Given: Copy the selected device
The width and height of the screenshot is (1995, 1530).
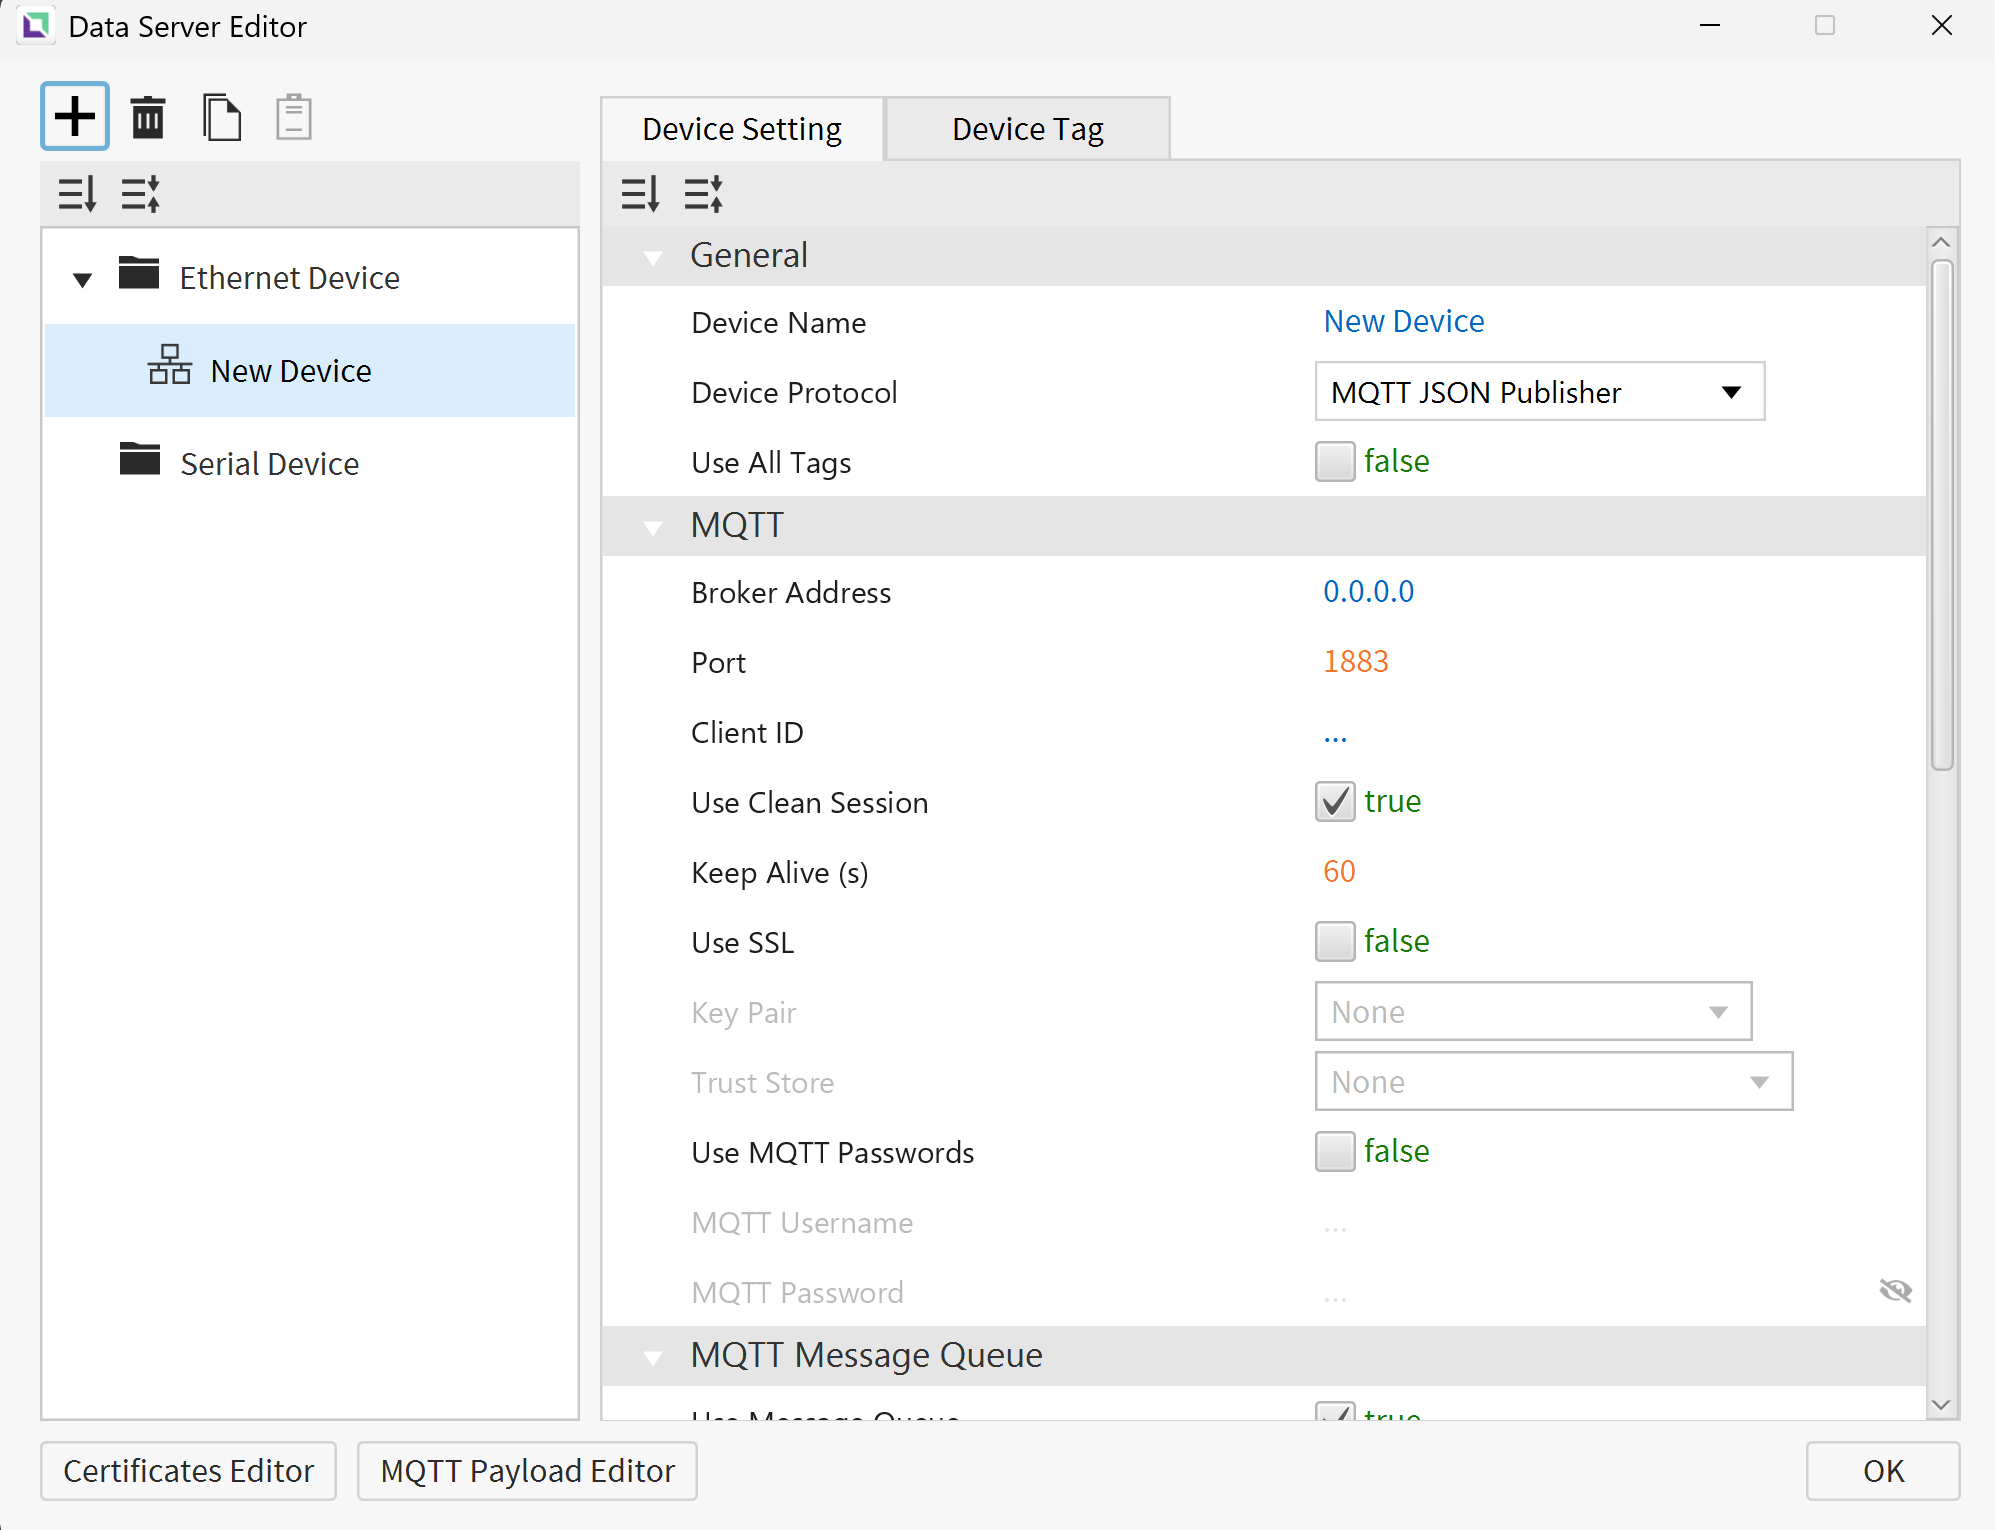Looking at the screenshot, I should click(x=221, y=117).
